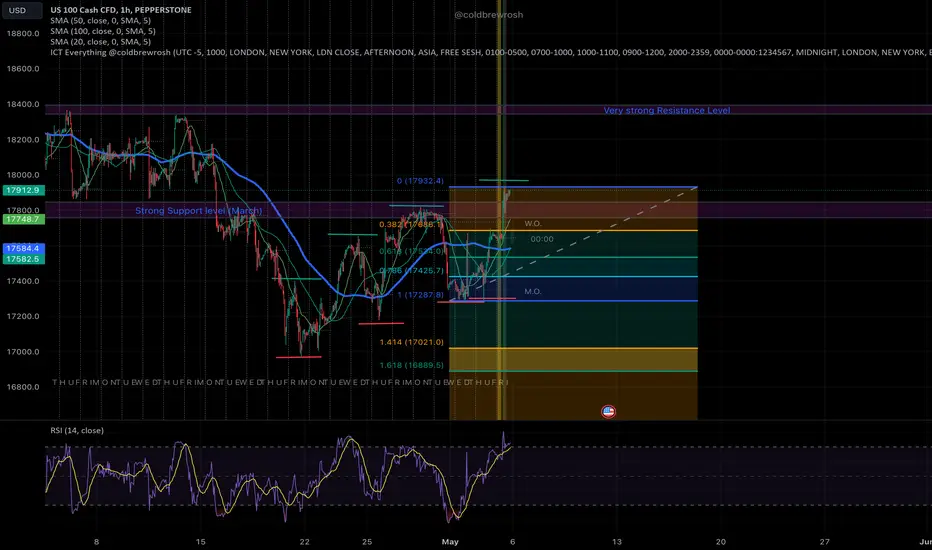Screen dimensions: 932x550
Task: Click the green 17912.9 price label
Action: [24, 190]
